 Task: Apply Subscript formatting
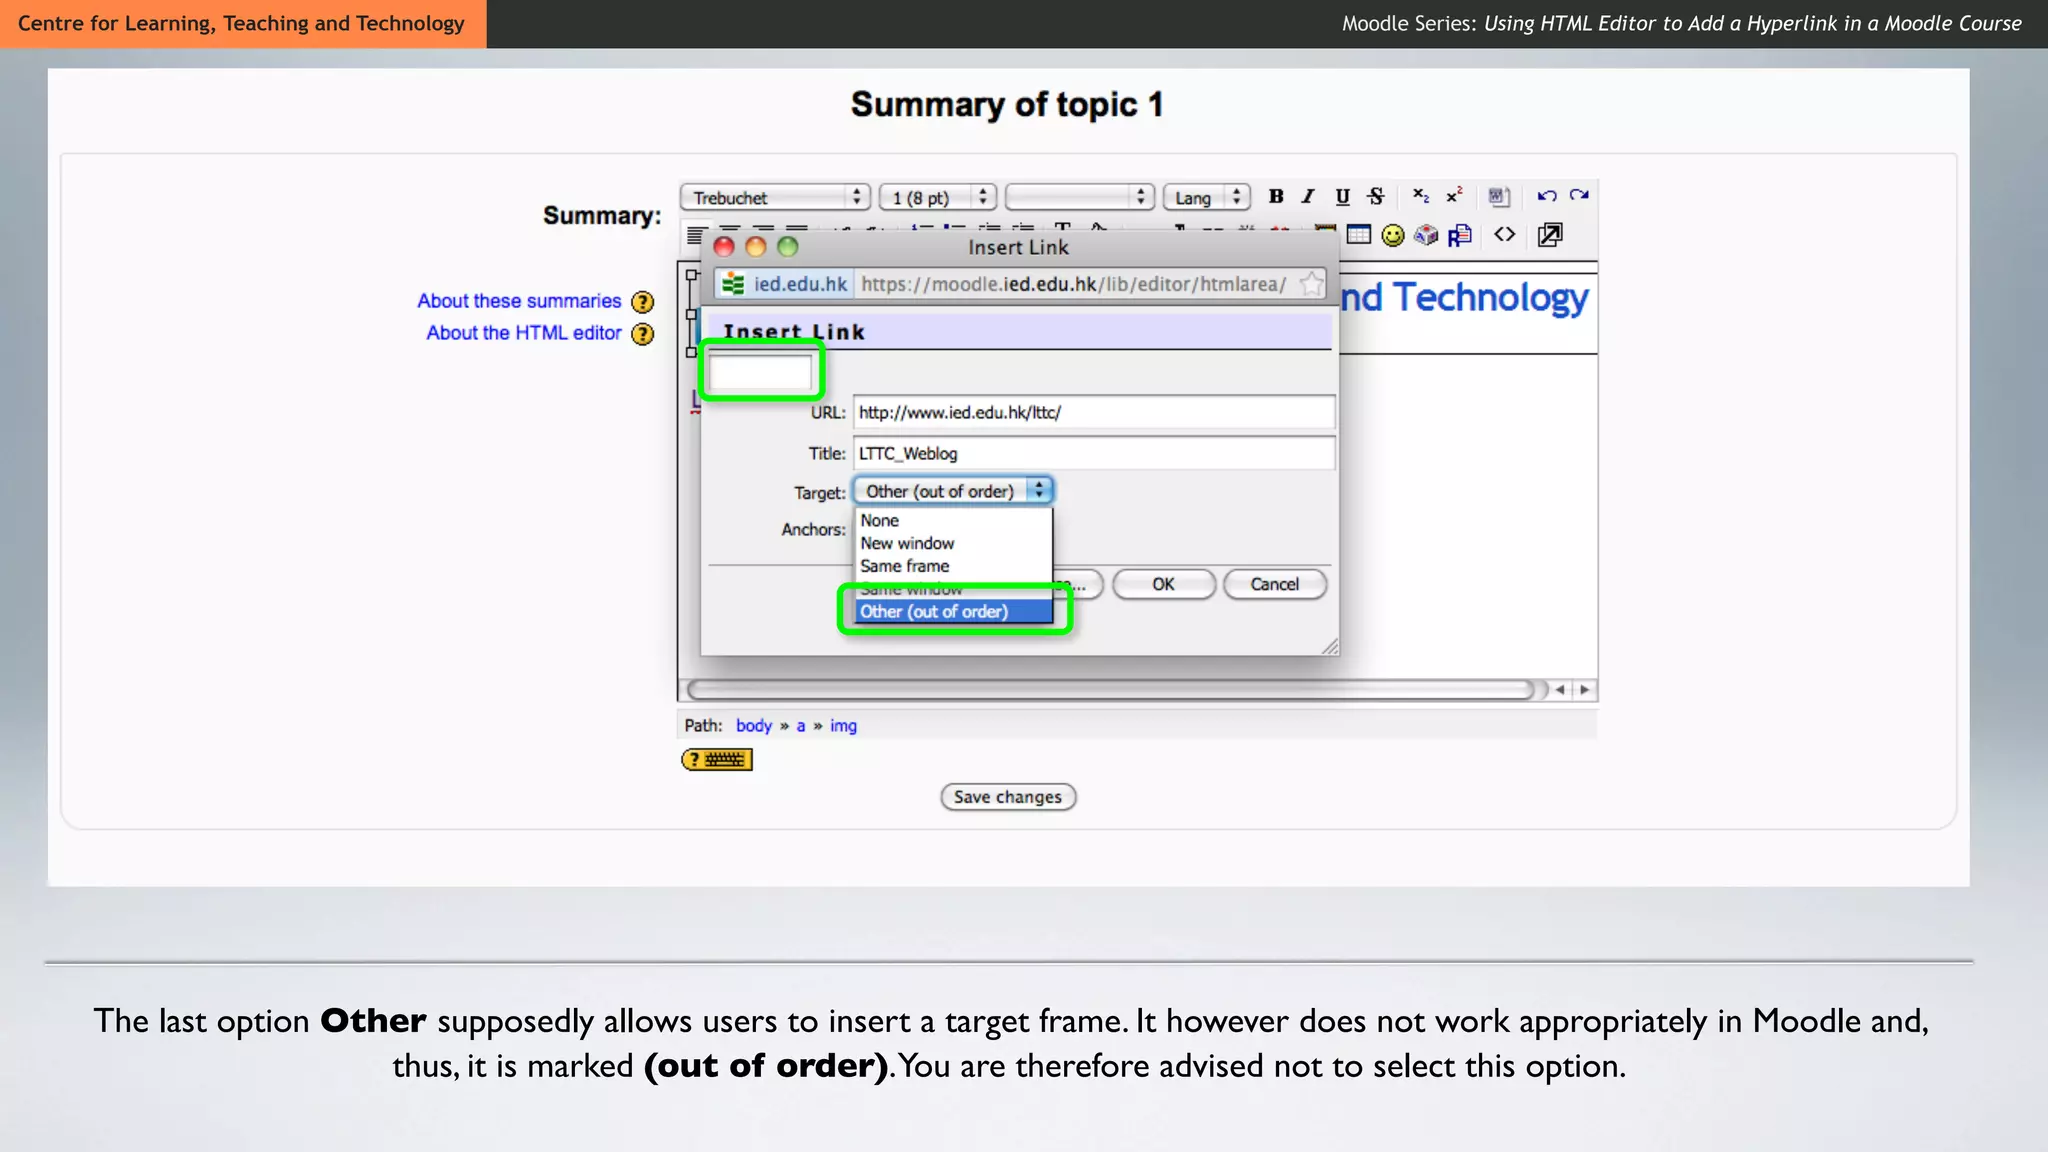pyautogui.click(x=1421, y=196)
